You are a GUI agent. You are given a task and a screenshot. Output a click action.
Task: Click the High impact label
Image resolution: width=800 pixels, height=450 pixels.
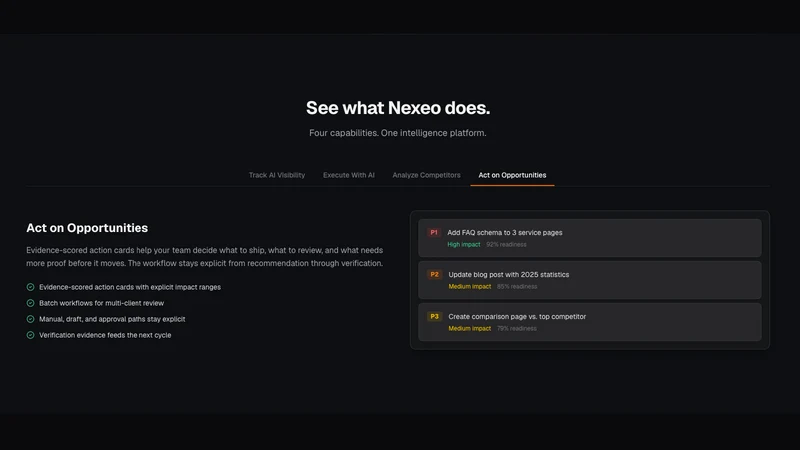click(464, 244)
